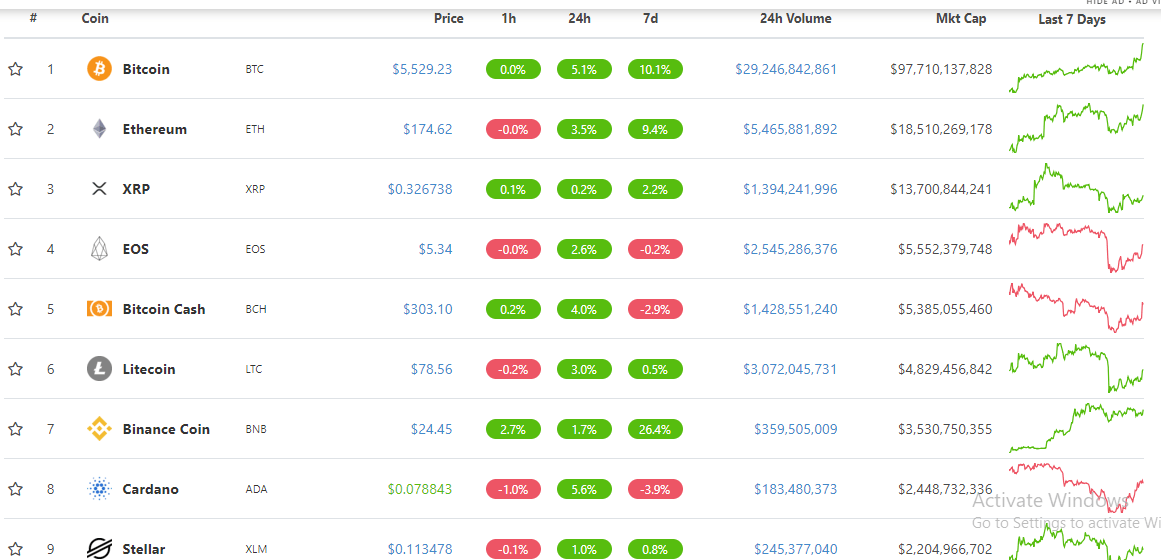Screen dimensions: 1161x560
Task: Add Binance Coin to favorites star
Action: (15, 429)
